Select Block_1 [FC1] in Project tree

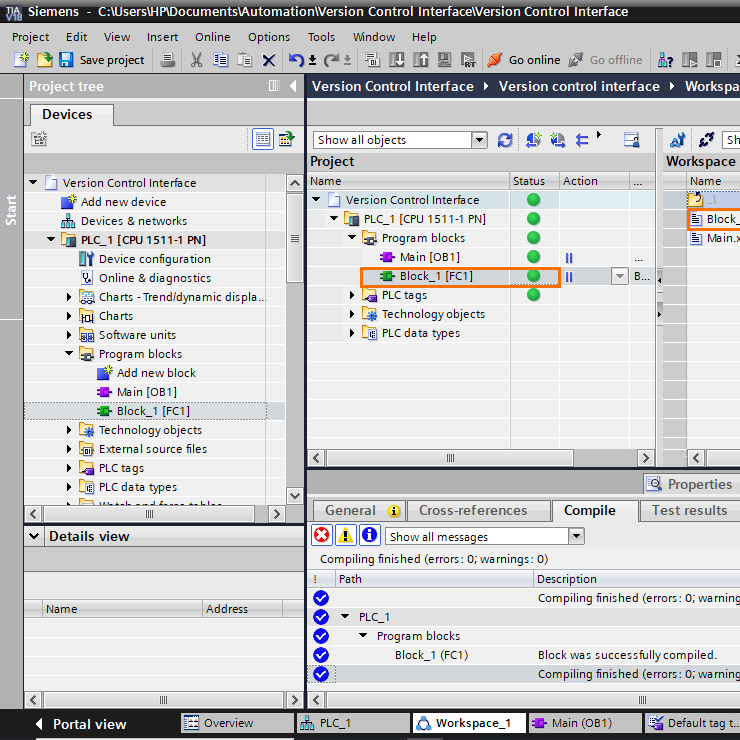tap(153, 411)
